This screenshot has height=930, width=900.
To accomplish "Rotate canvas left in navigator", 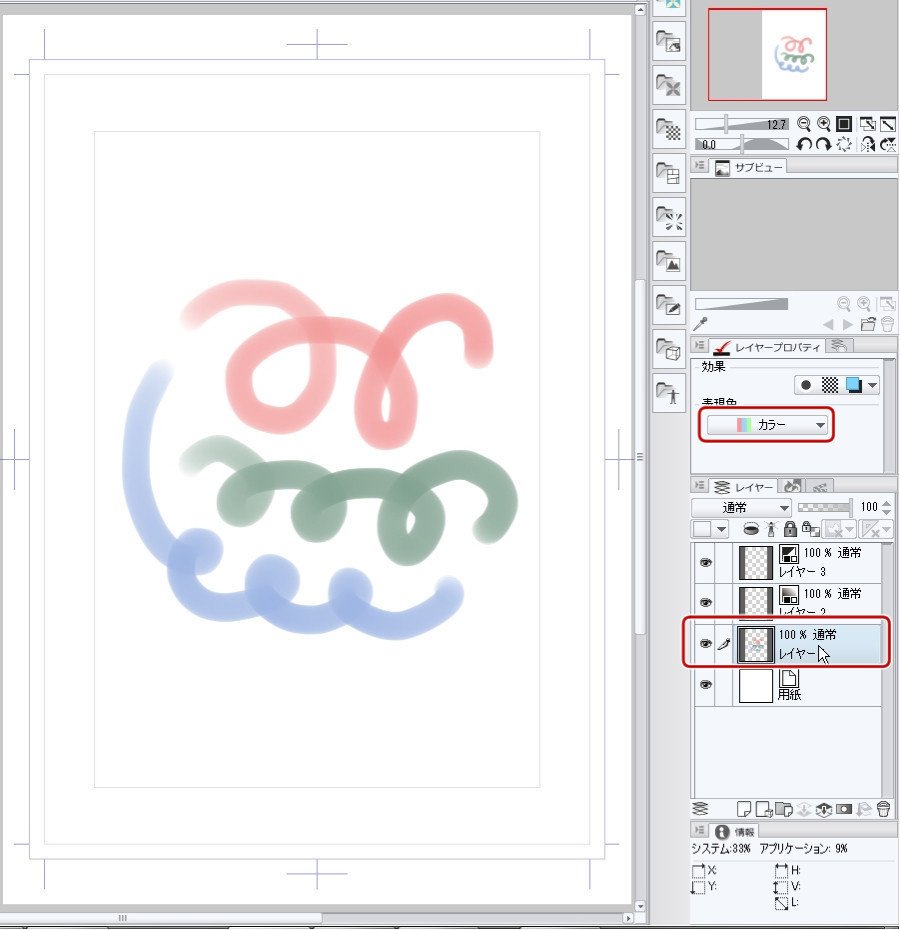I will [804, 144].
